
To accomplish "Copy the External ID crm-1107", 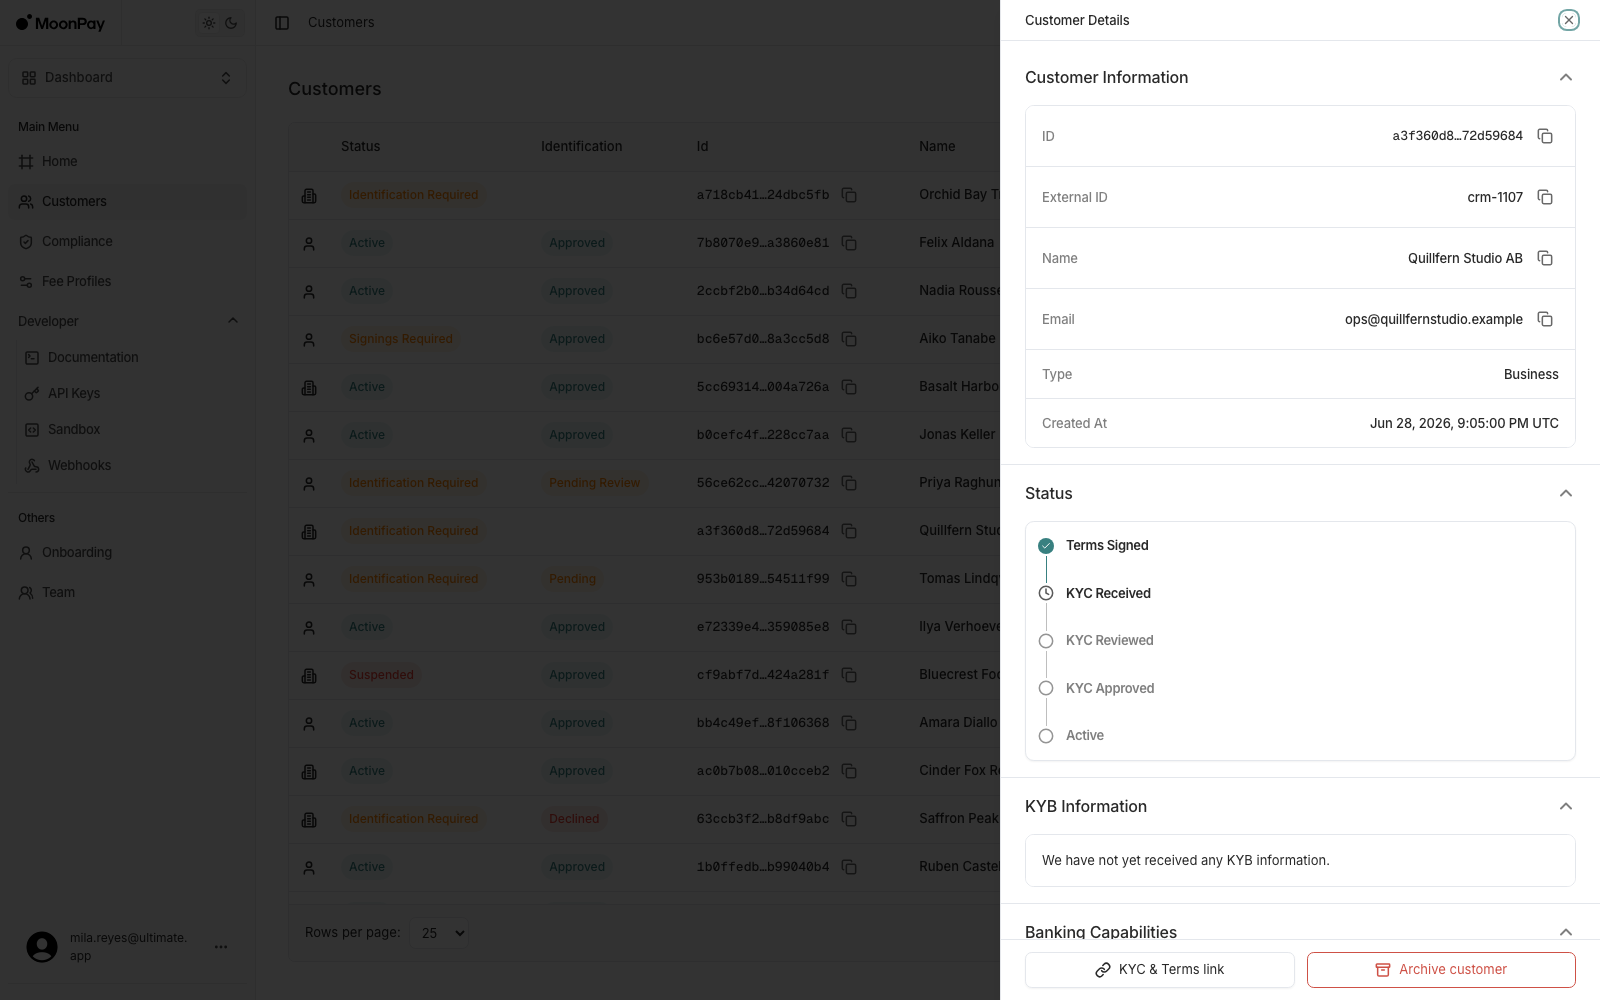I will click(x=1545, y=197).
